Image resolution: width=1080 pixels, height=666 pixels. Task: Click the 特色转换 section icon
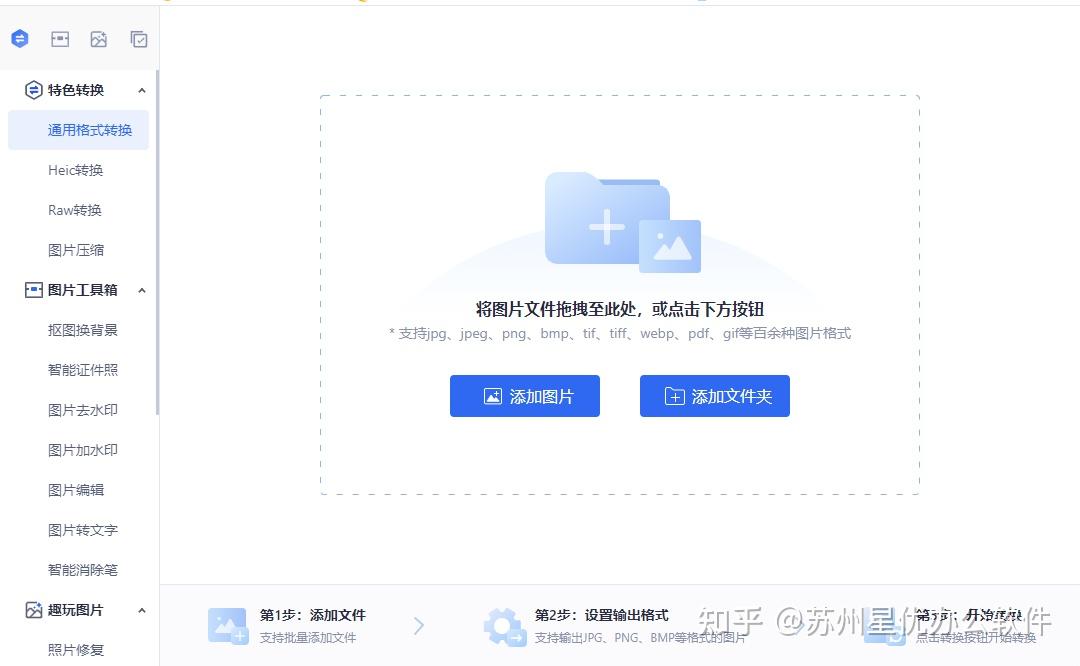pyautogui.click(x=33, y=89)
